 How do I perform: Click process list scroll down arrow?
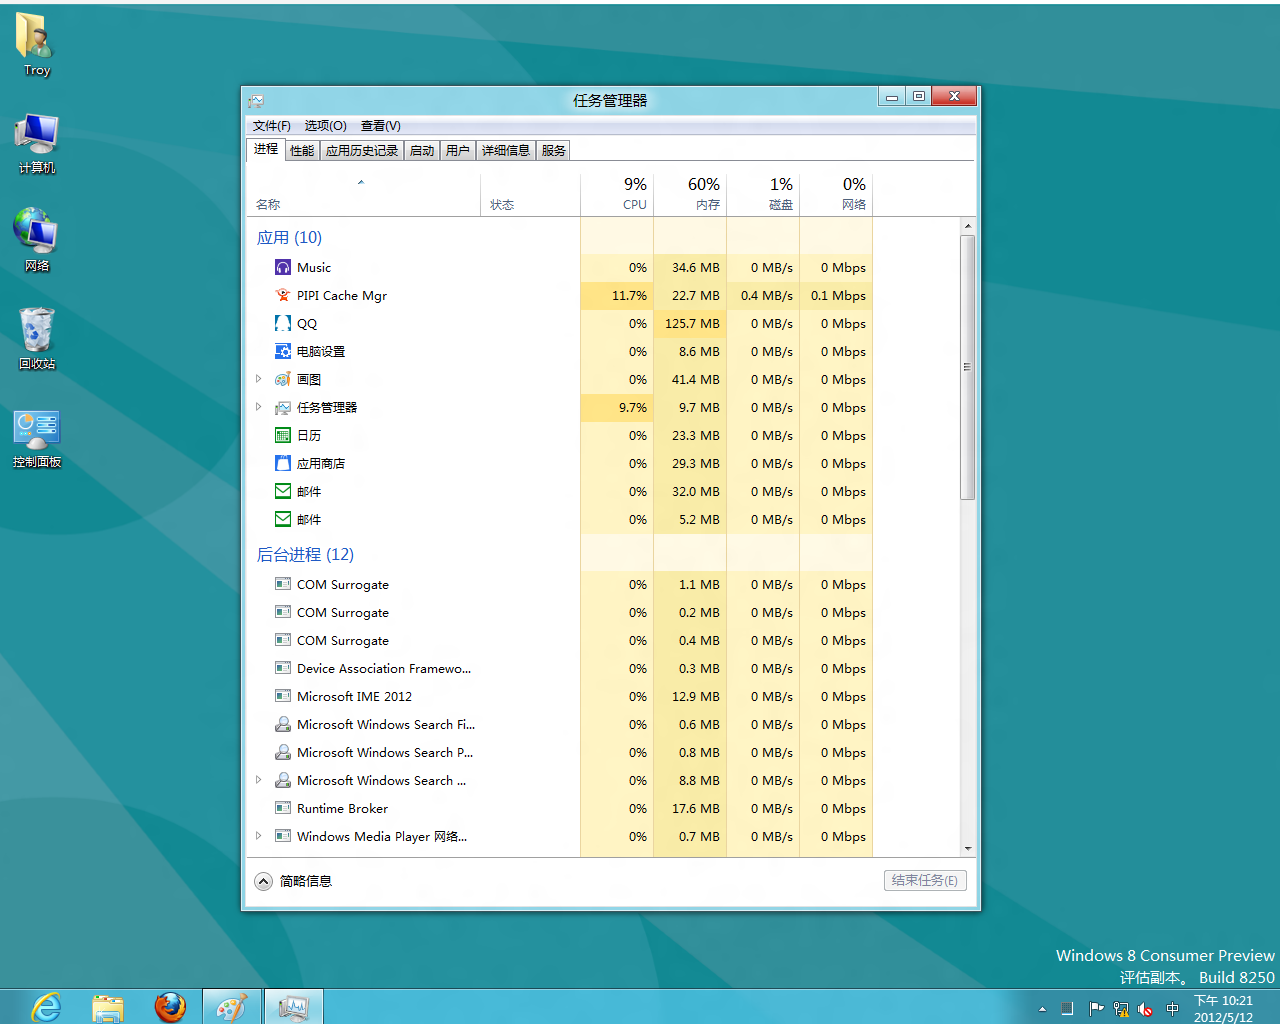point(967,848)
